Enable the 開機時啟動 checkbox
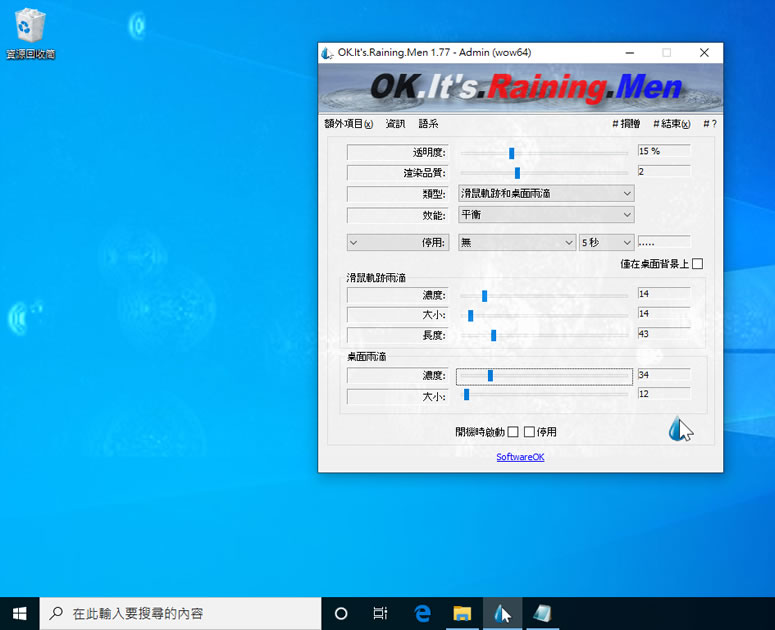 point(513,432)
